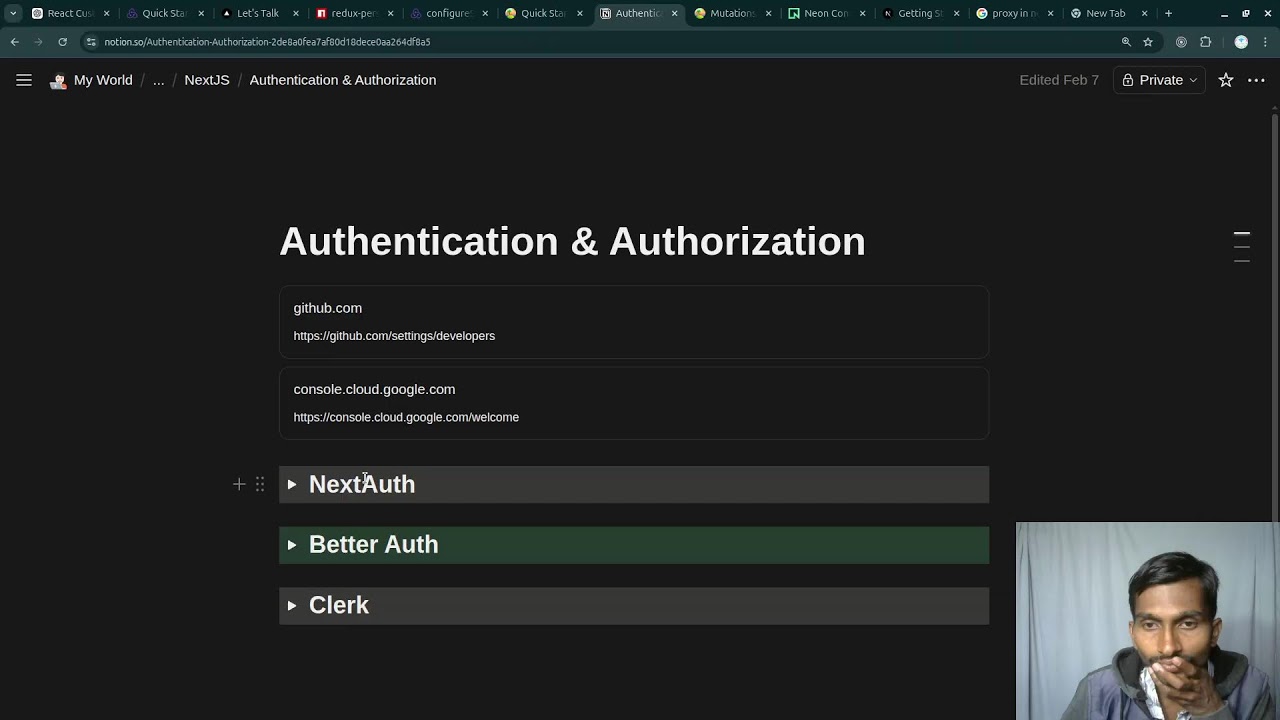Open the Notion sidebar hamburger menu
Image resolution: width=1280 pixels, height=720 pixels.
24,80
